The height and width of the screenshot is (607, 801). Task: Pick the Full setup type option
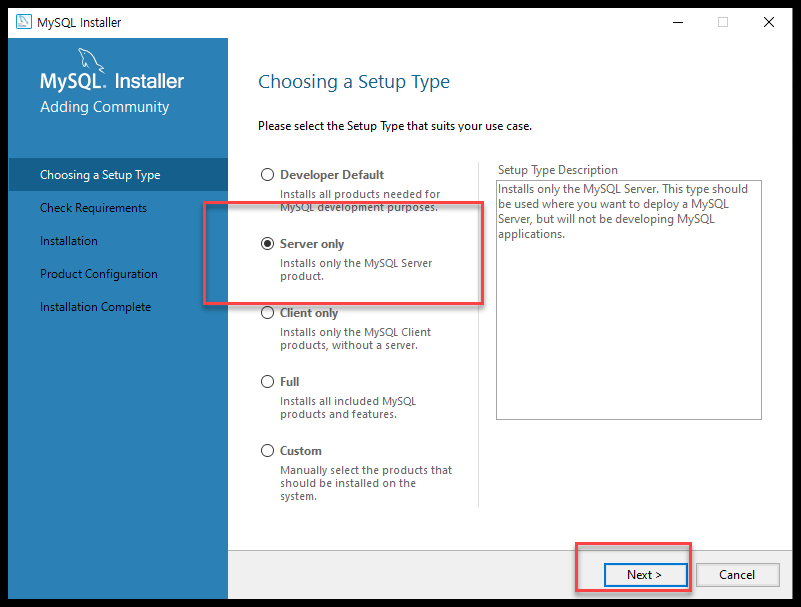[x=267, y=382]
